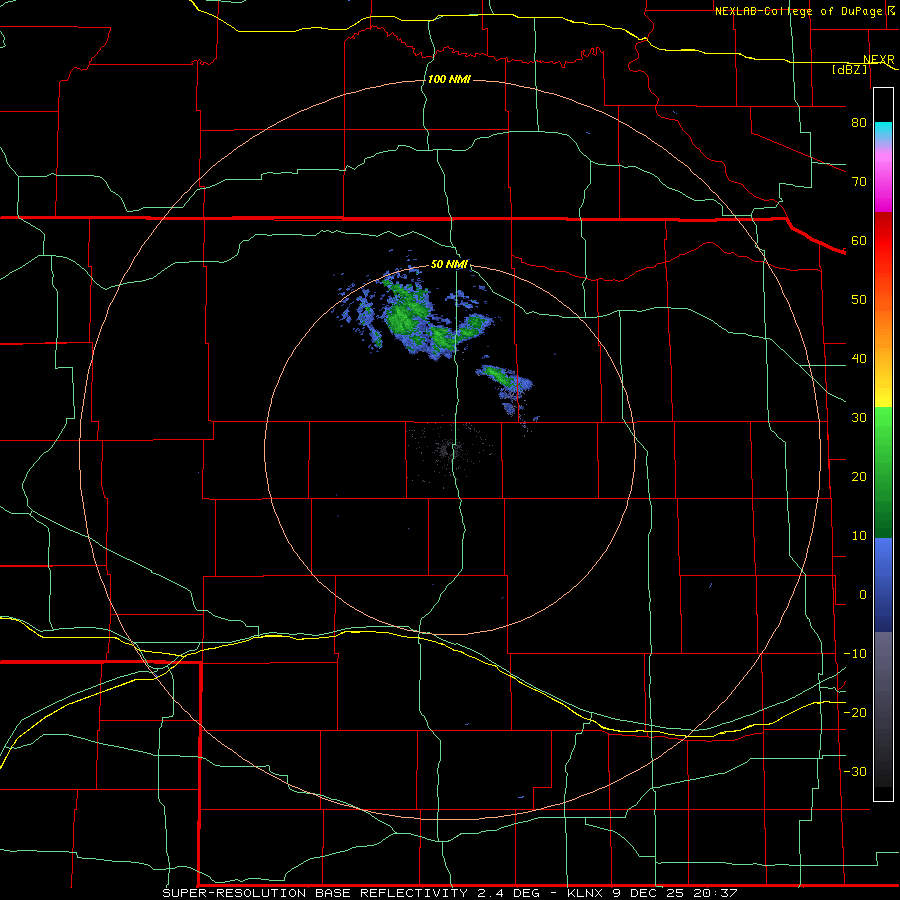The image size is (900, 900).
Task: Click the NEXLAB-College of DuPage watermark text
Action: click(798, 11)
